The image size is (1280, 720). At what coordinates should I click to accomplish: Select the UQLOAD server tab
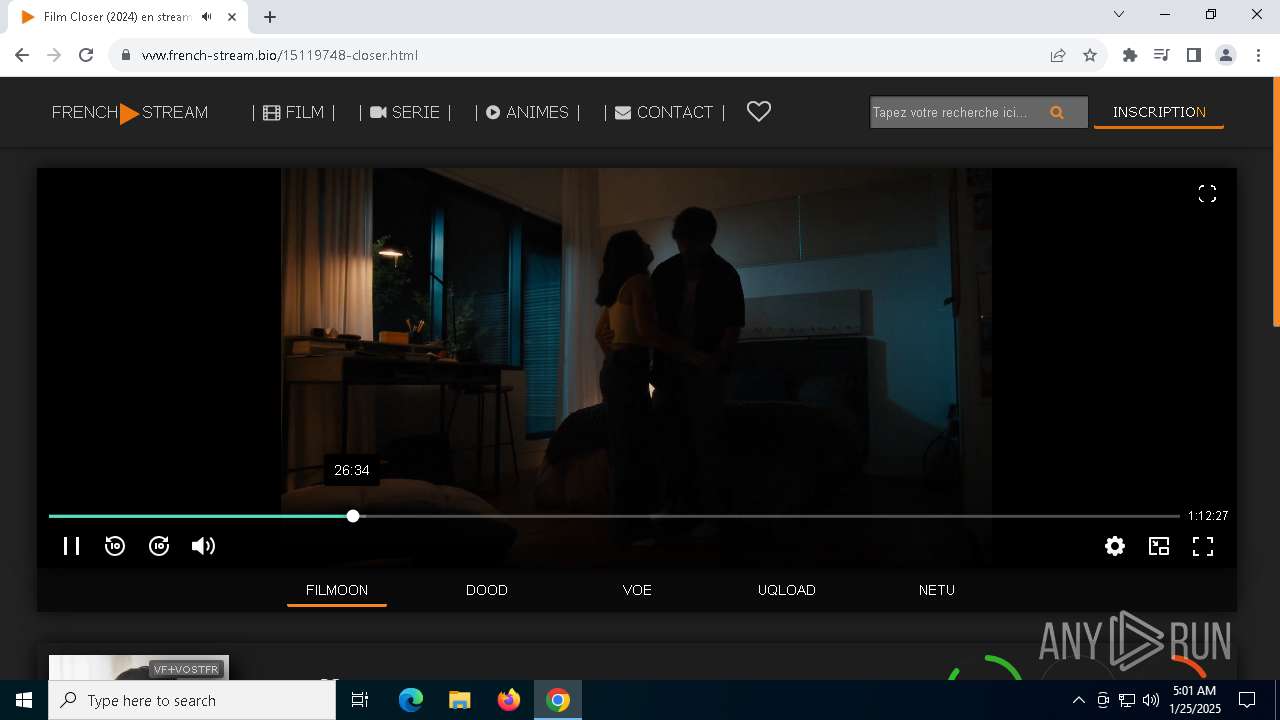click(787, 590)
